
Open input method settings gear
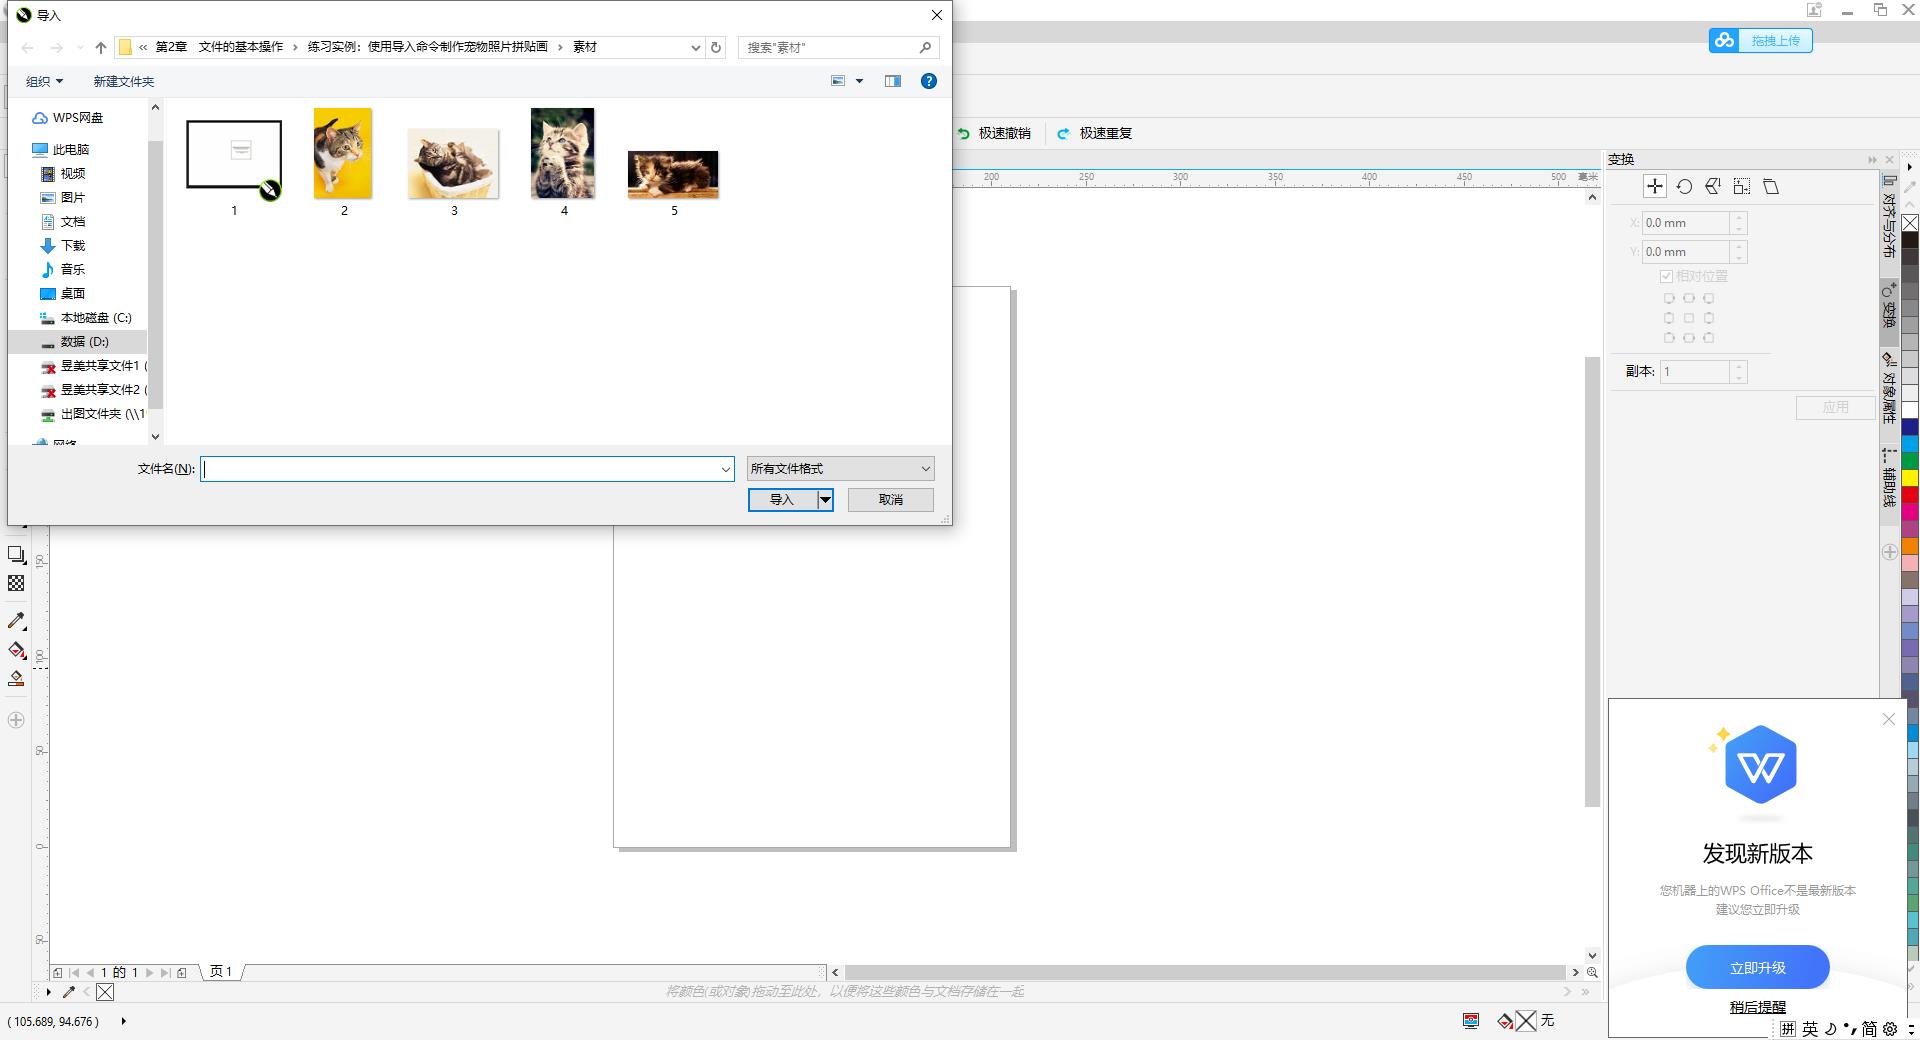pyautogui.click(x=1889, y=1029)
